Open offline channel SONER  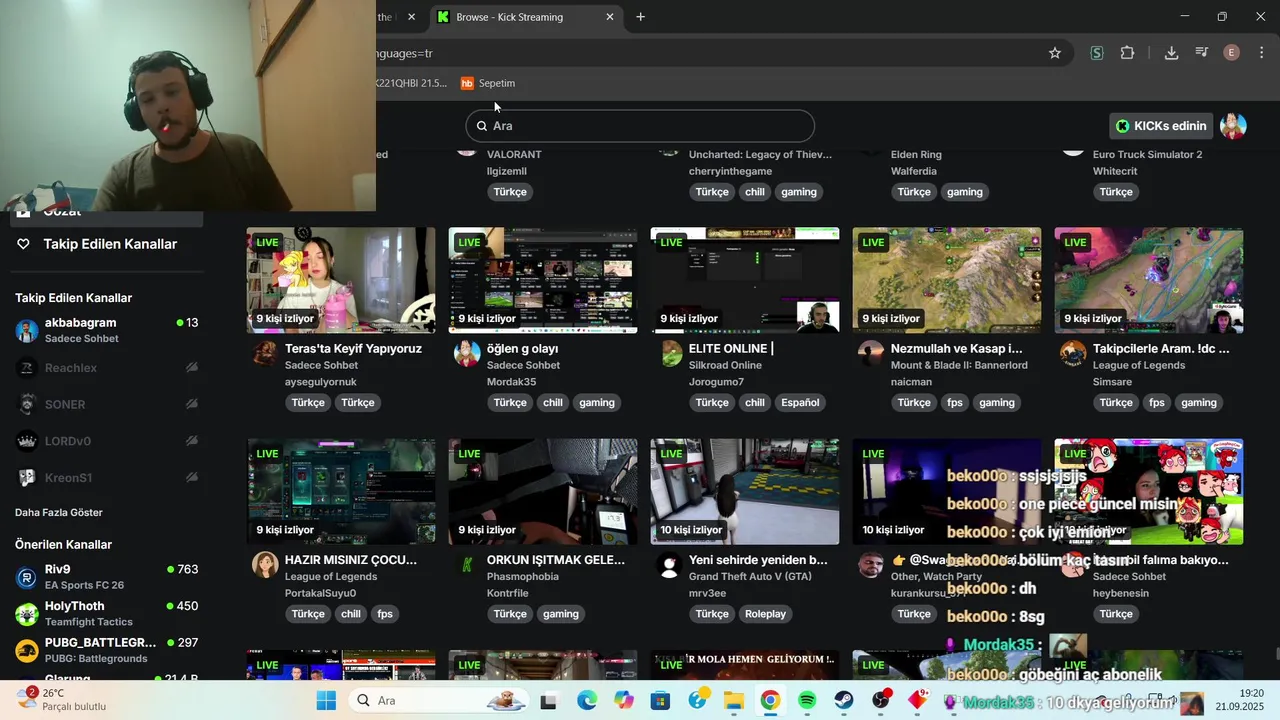(x=107, y=405)
